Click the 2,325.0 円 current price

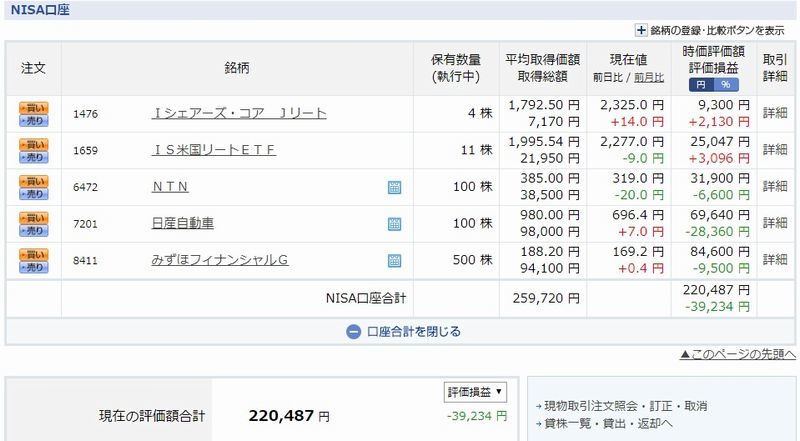pyautogui.click(x=632, y=105)
